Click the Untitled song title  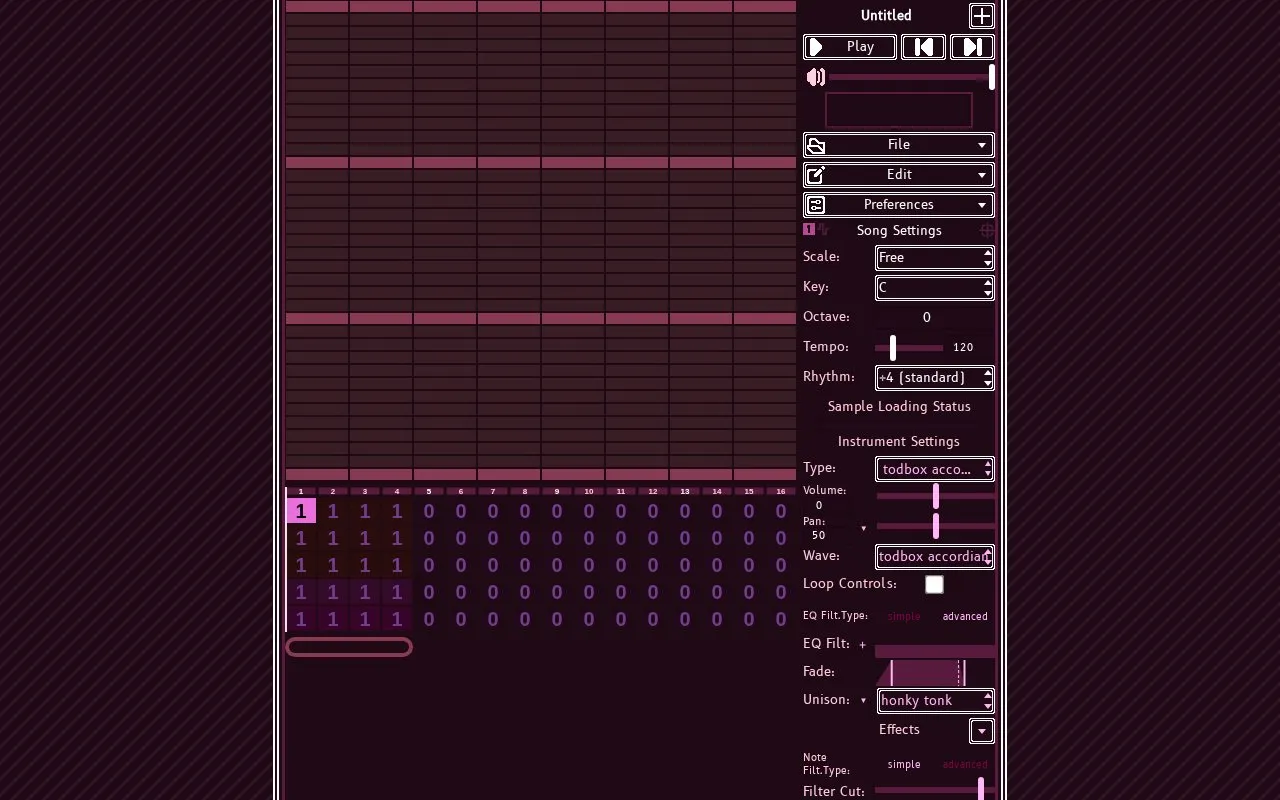tap(886, 16)
